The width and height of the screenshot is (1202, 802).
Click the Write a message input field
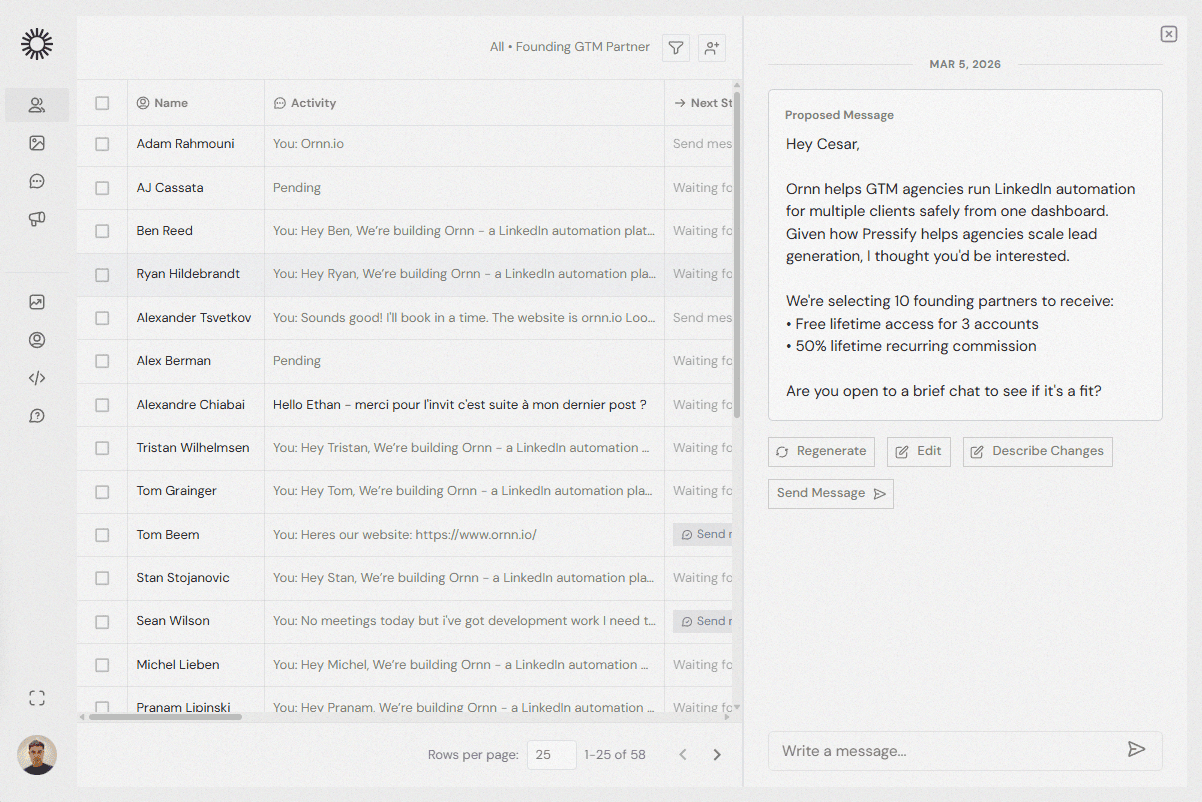pyautogui.click(x=965, y=751)
